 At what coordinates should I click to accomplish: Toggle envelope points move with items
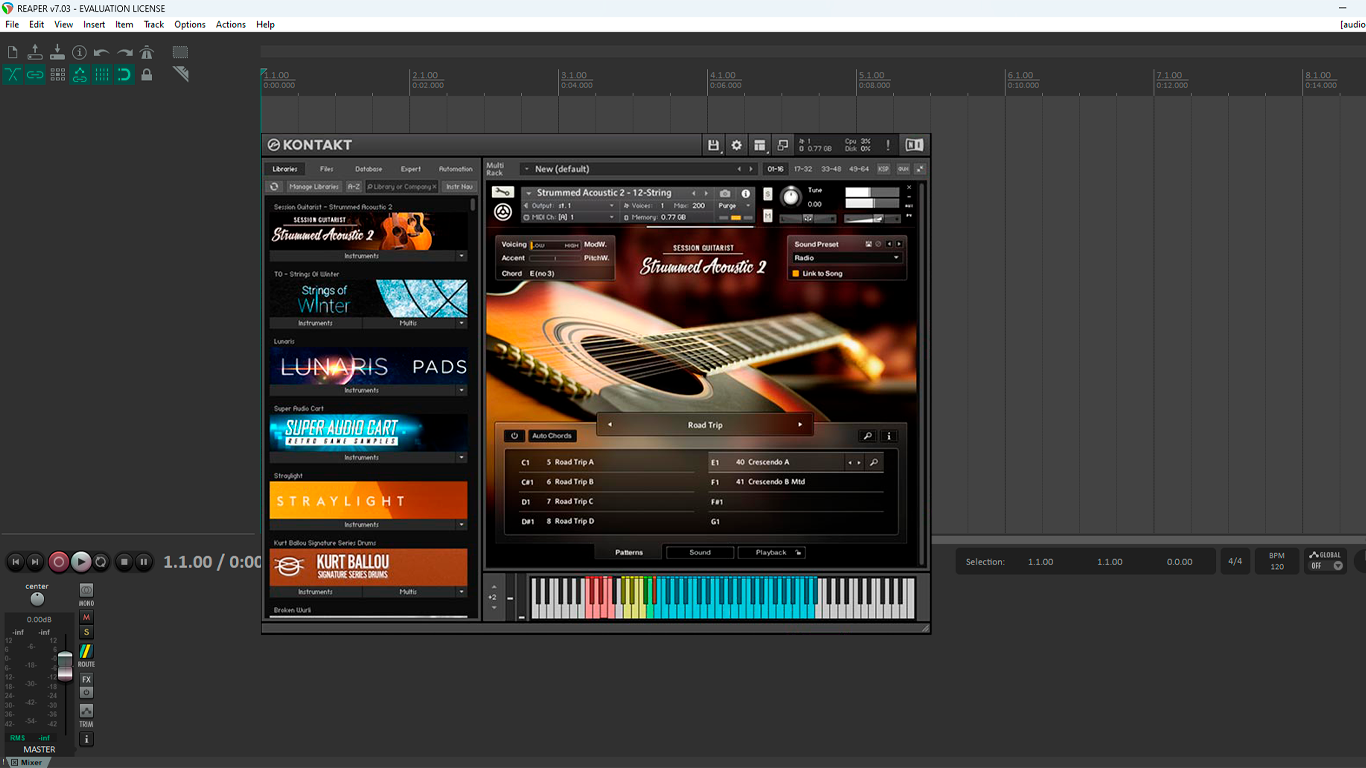[x=79, y=74]
